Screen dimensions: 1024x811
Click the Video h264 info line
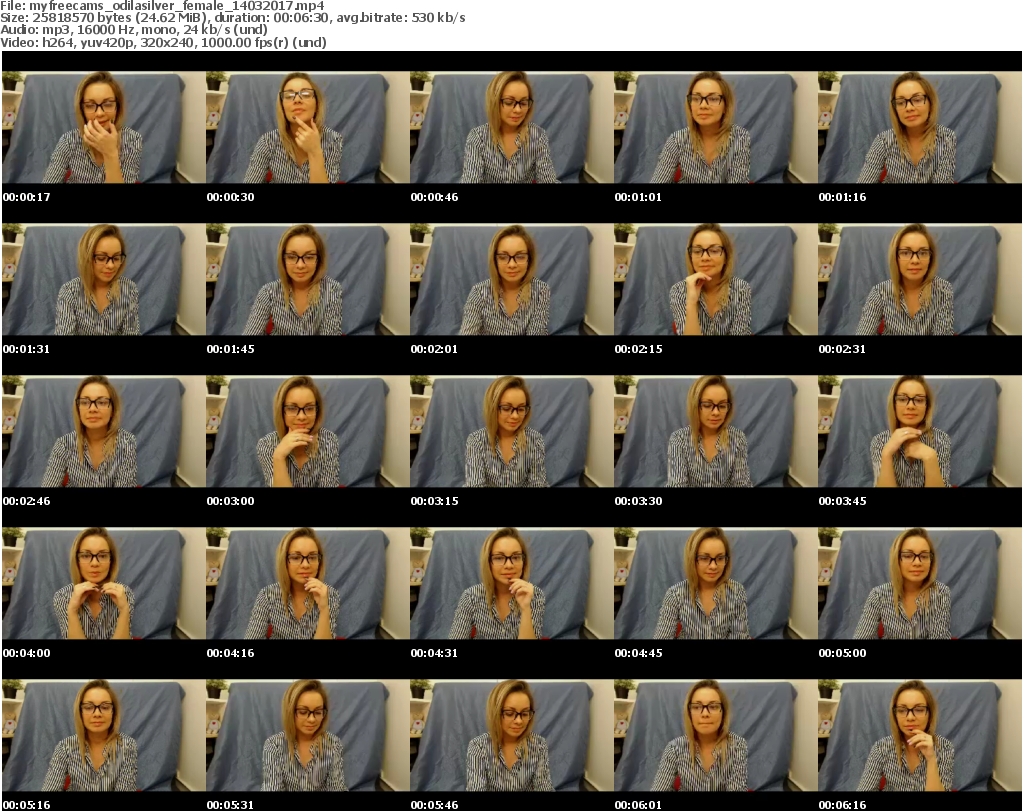tap(163, 42)
